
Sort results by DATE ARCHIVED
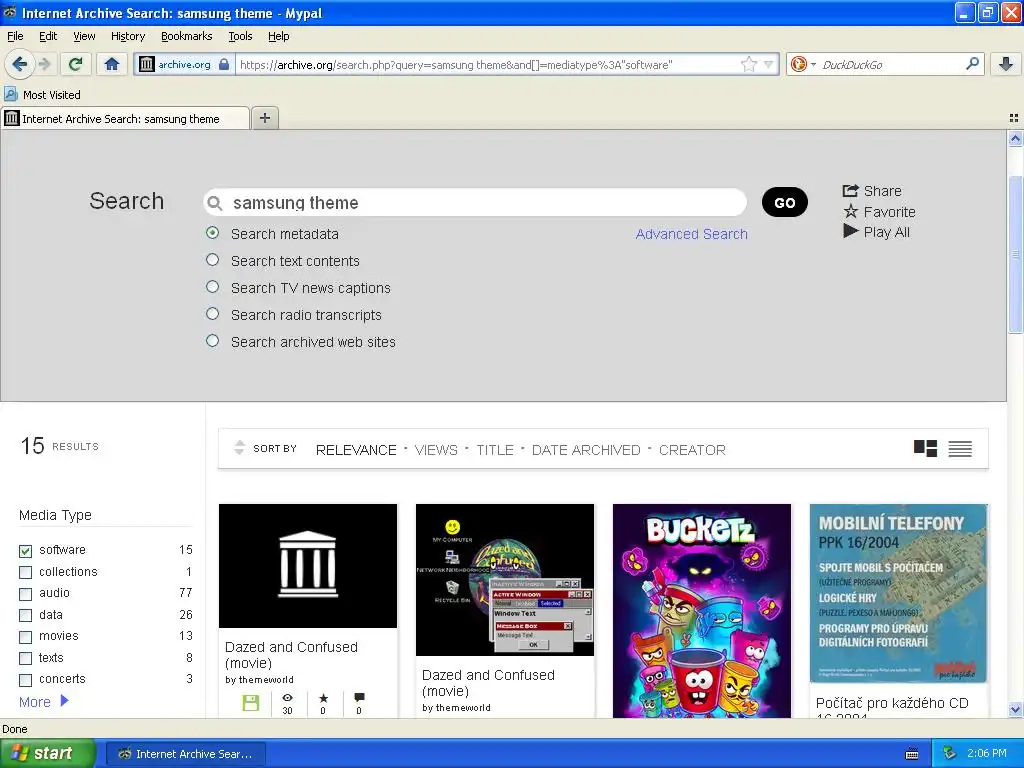[586, 450]
